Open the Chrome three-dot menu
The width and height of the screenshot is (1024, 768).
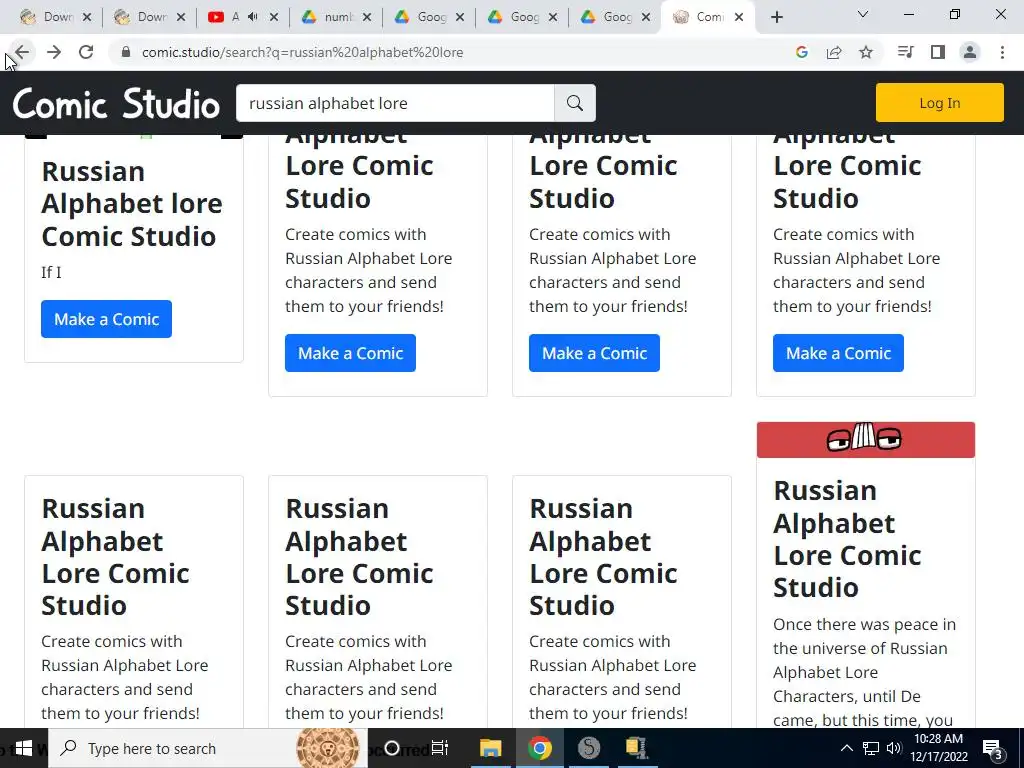[x=1002, y=52]
